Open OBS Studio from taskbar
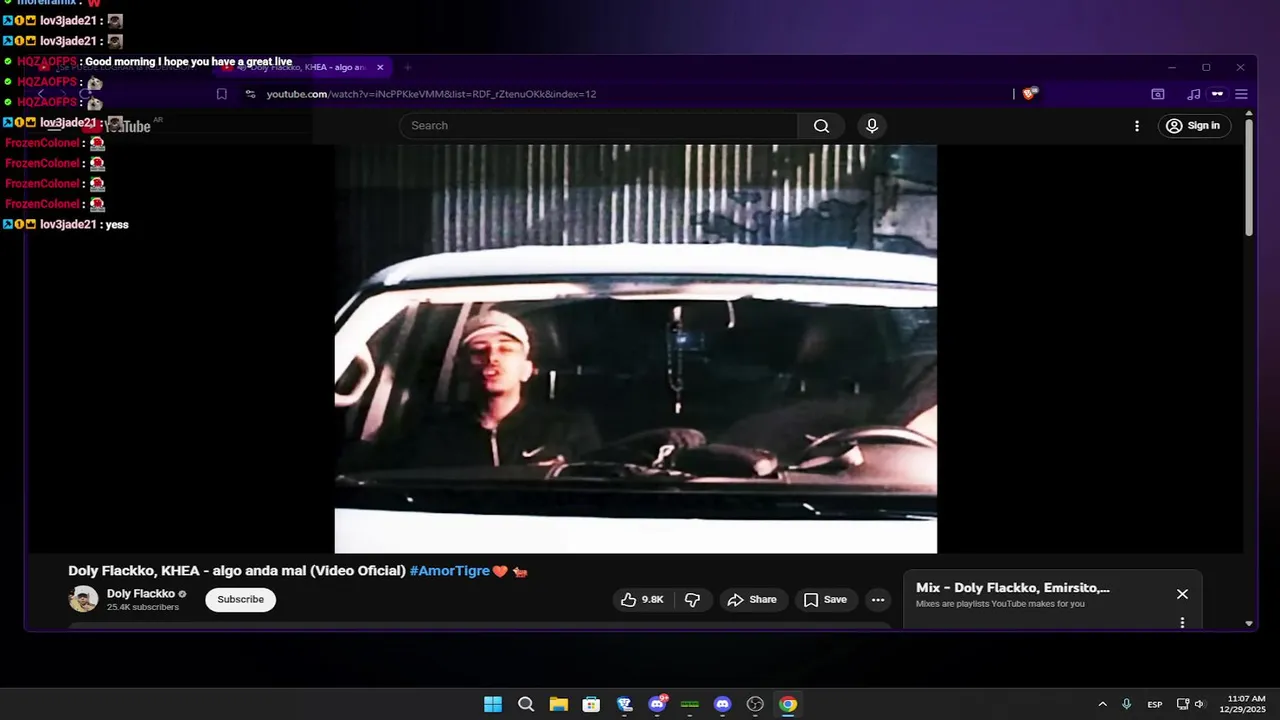 [x=755, y=704]
